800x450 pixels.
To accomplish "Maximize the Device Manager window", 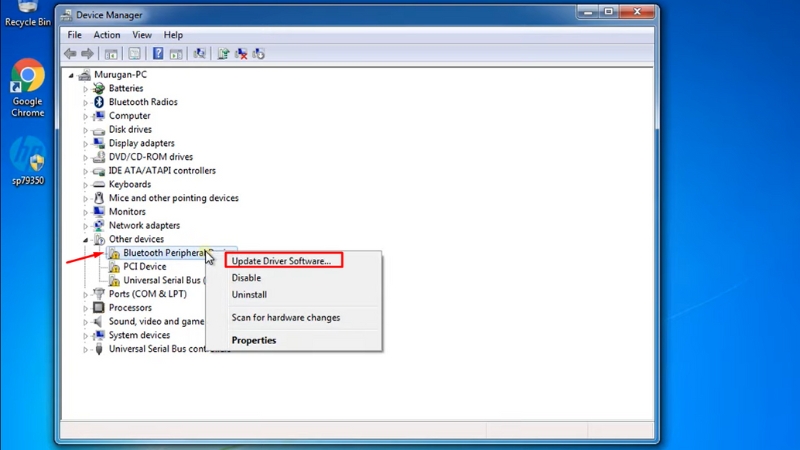I will click(608, 11).
